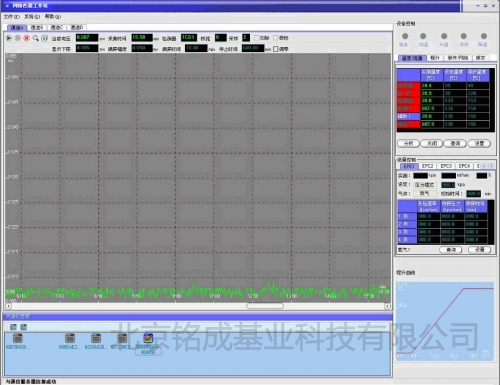
Task: Click the 降温 status indicator circle
Action: 484,36
